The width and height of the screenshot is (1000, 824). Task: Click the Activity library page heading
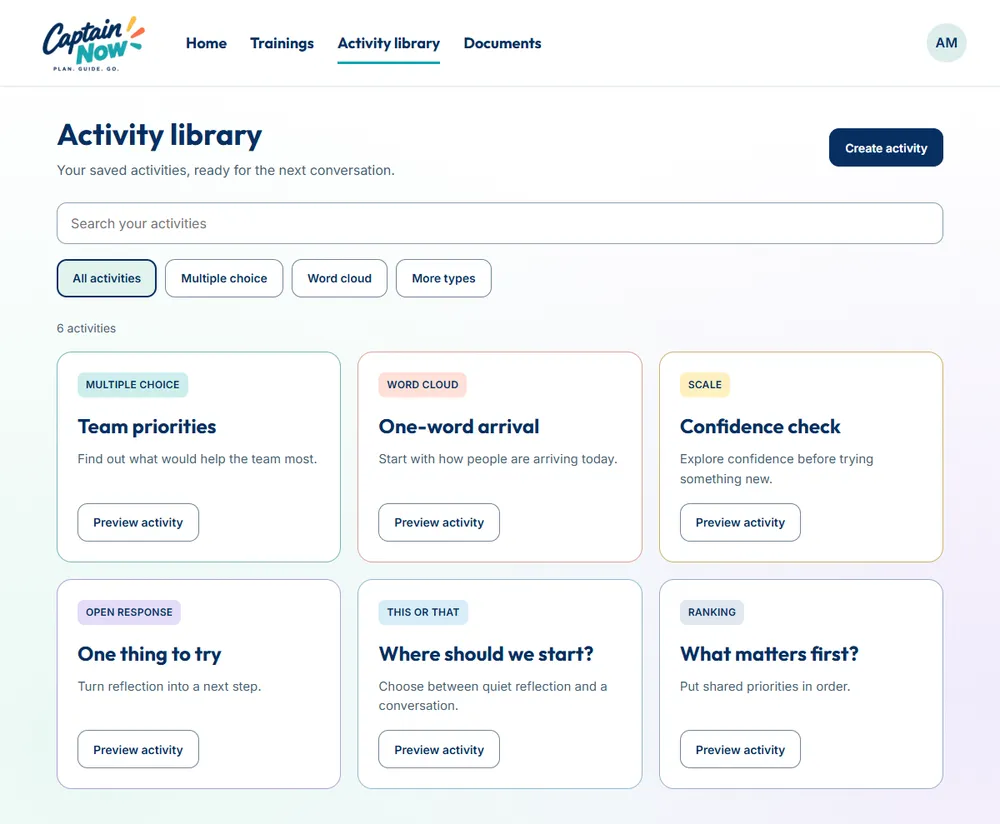coord(159,135)
